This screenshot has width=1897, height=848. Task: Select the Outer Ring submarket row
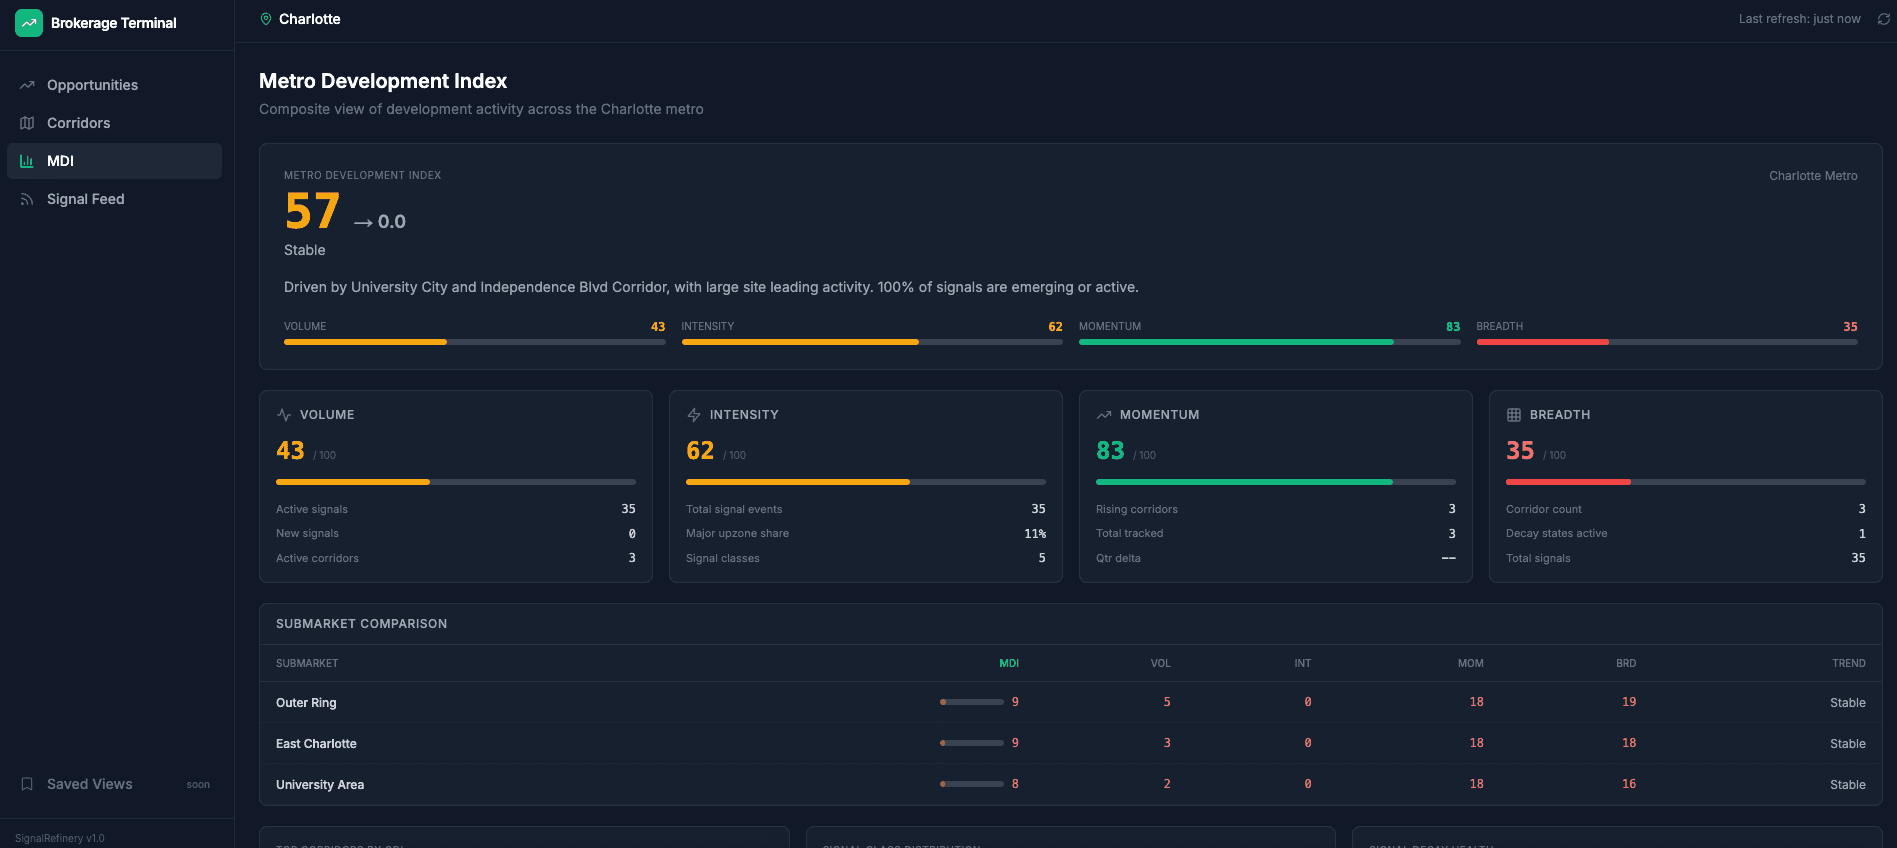click(x=1070, y=702)
